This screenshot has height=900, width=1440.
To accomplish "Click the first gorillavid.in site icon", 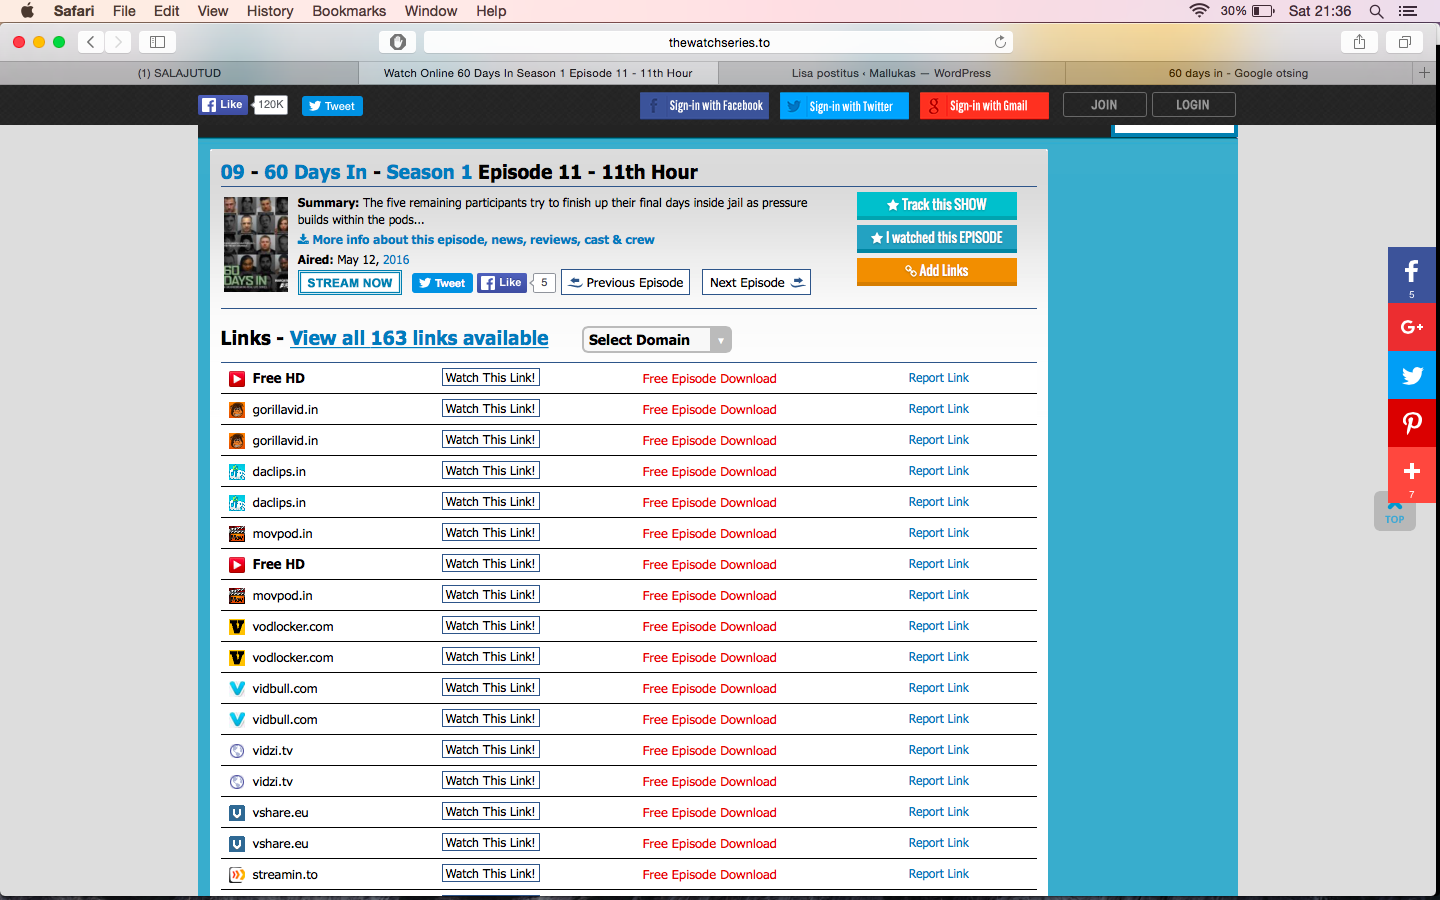I will click(237, 410).
